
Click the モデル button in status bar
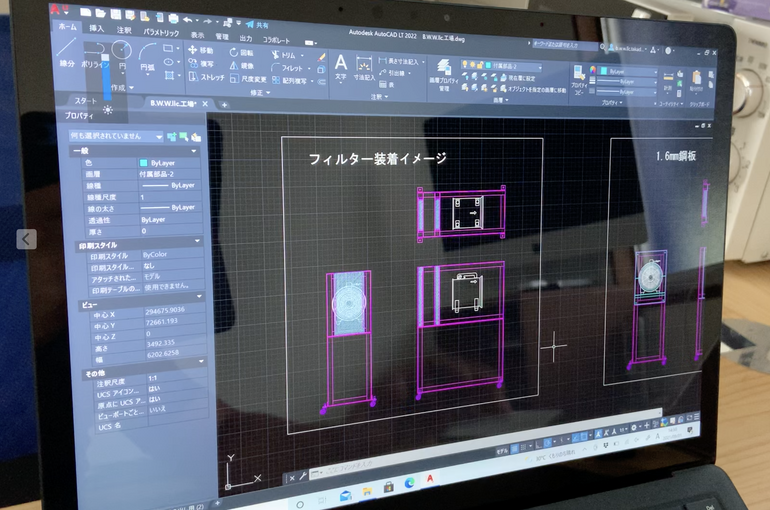(502, 451)
